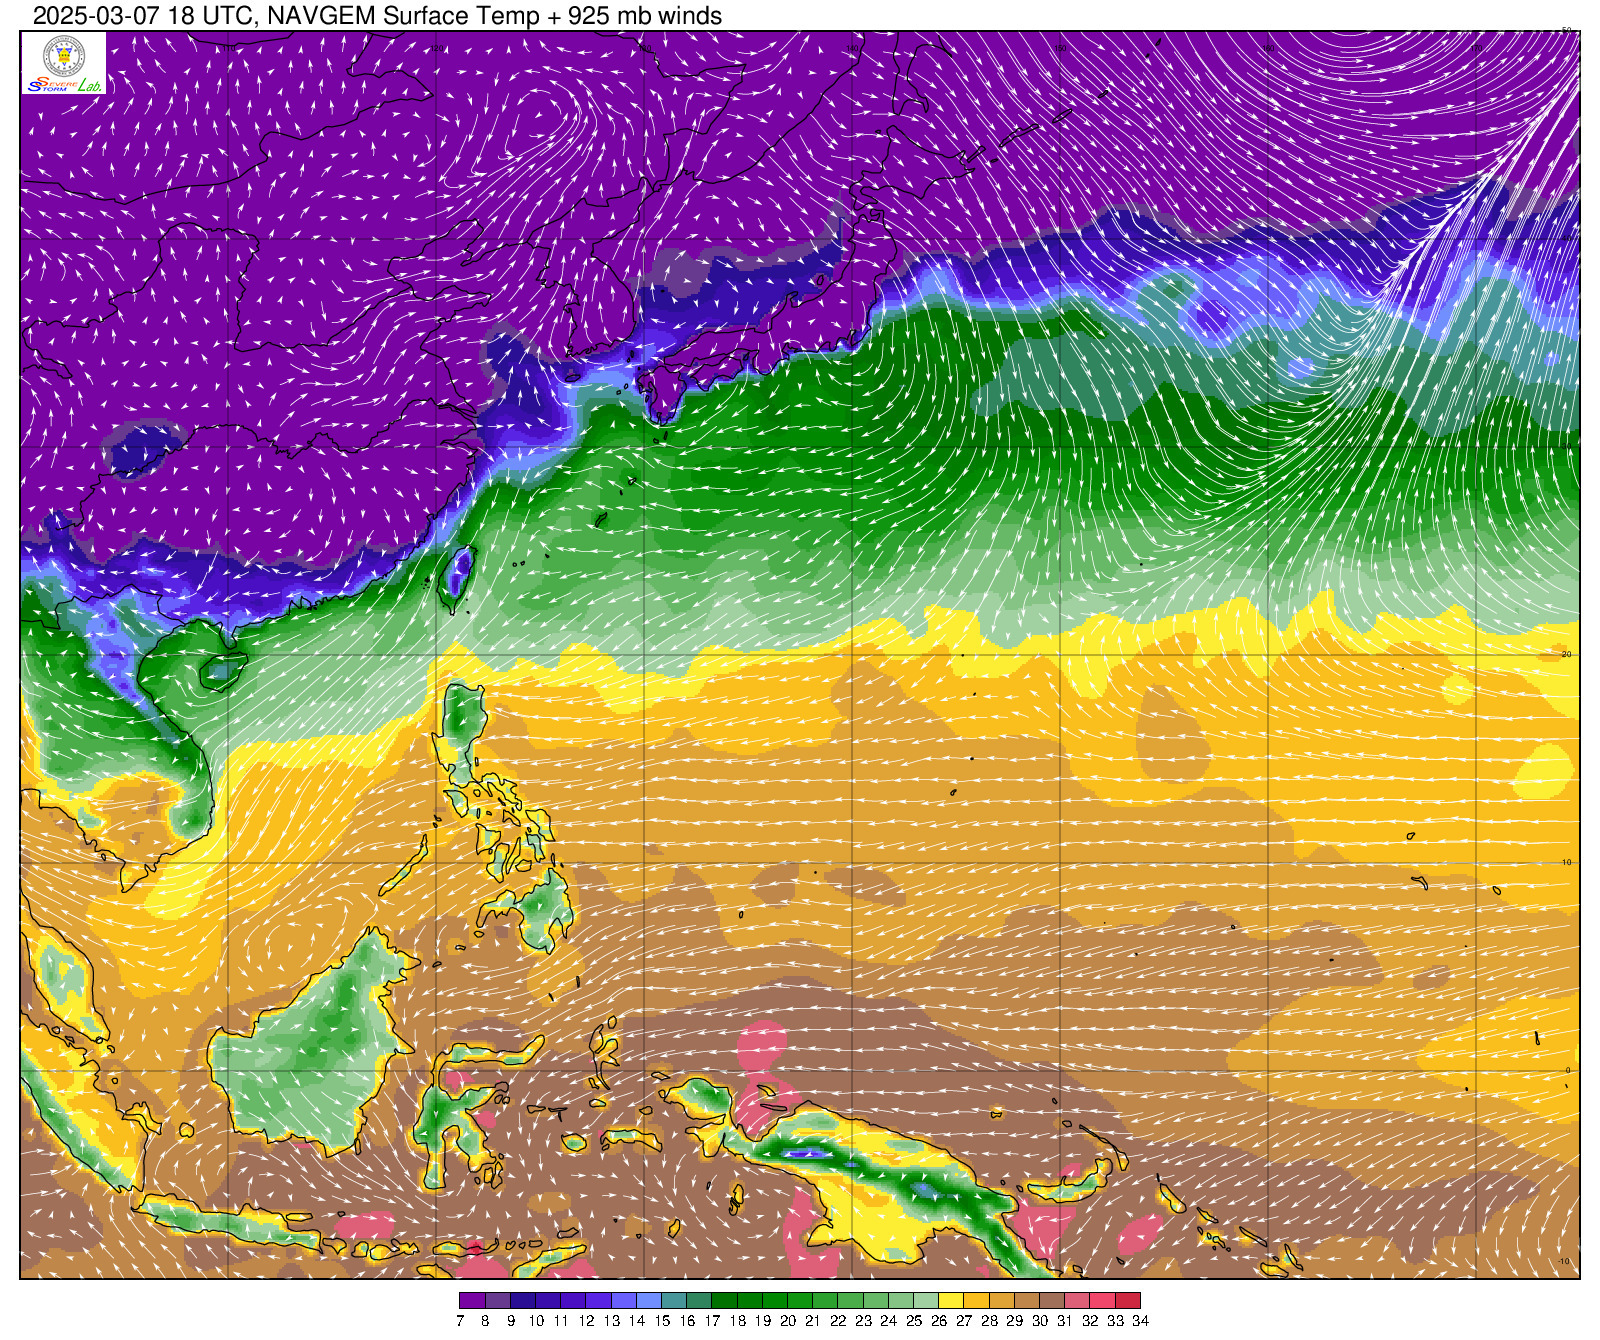The width and height of the screenshot is (1600, 1340).
Task: Click the legend label '26'
Action: [939, 1321]
